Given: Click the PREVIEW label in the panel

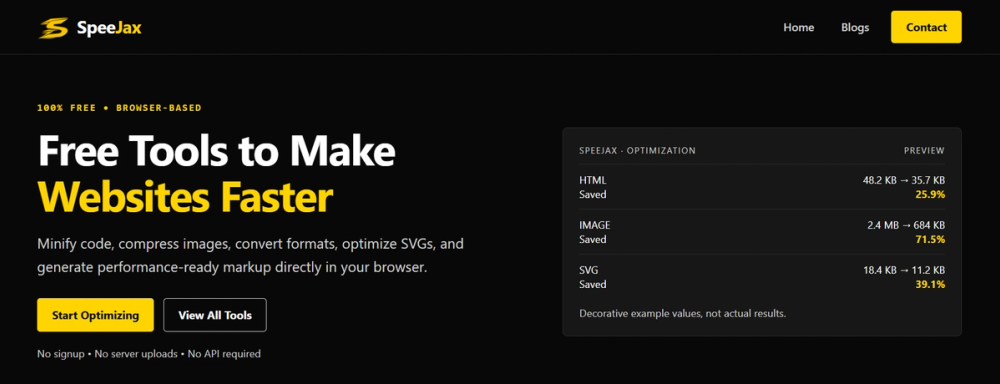Looking at the screenshot, I should click(x=924, y=151).
